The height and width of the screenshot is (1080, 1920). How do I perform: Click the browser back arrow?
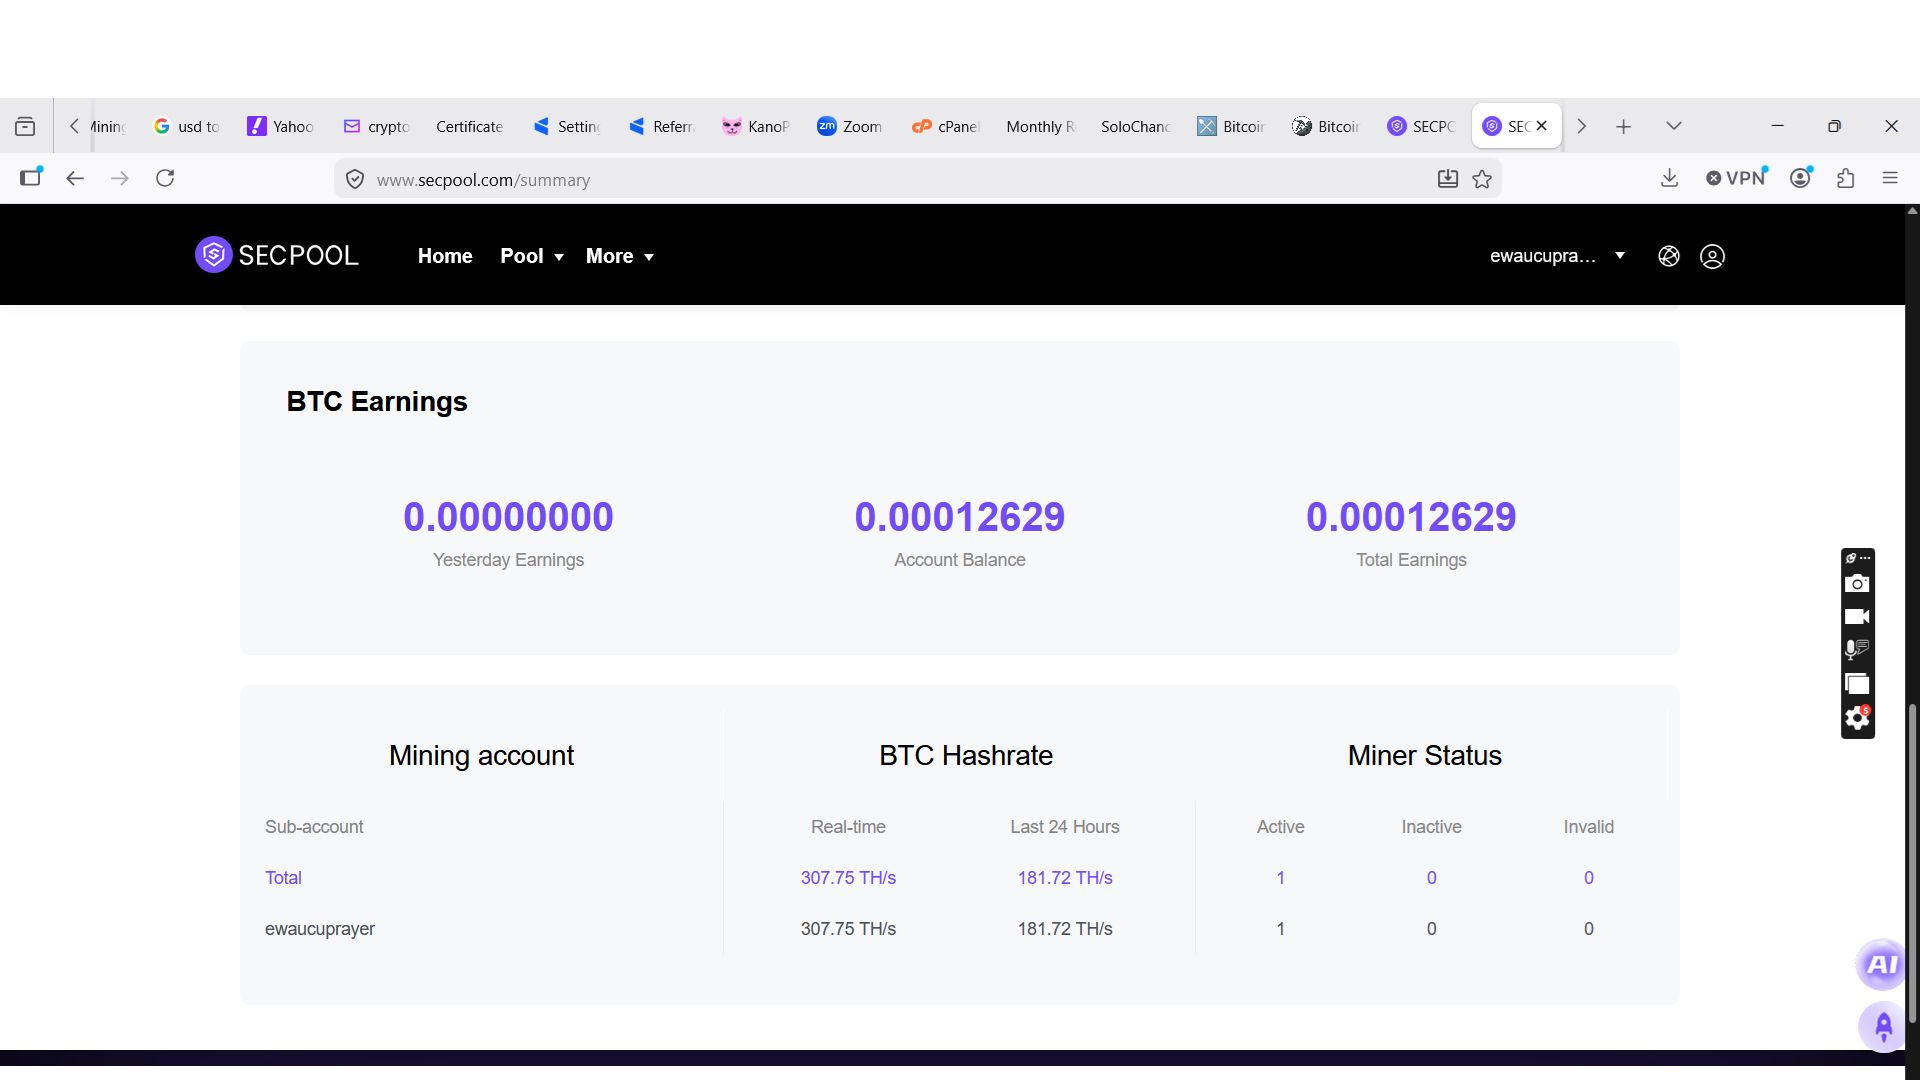click(x=75, y=178)
